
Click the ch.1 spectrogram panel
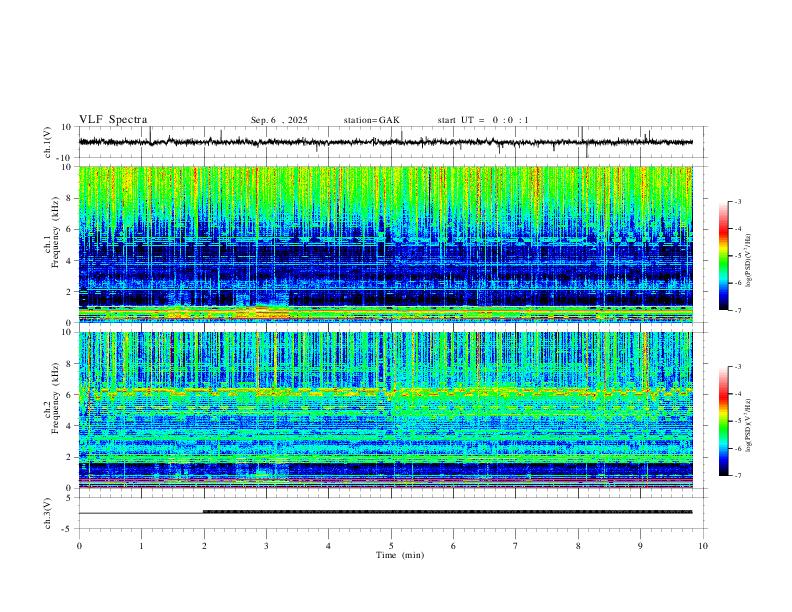[x=386, y=244]
